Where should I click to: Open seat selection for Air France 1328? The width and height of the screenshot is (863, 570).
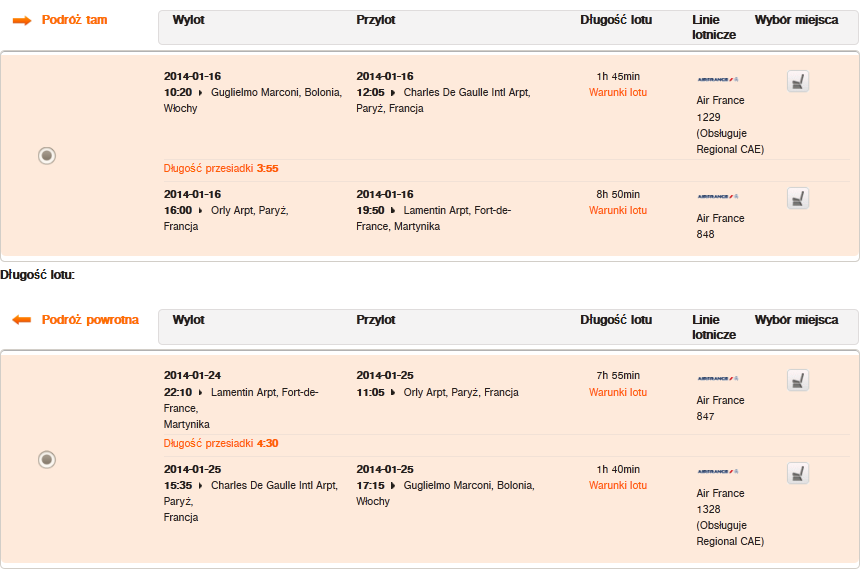pyautogui.click(x=798, y=473)
